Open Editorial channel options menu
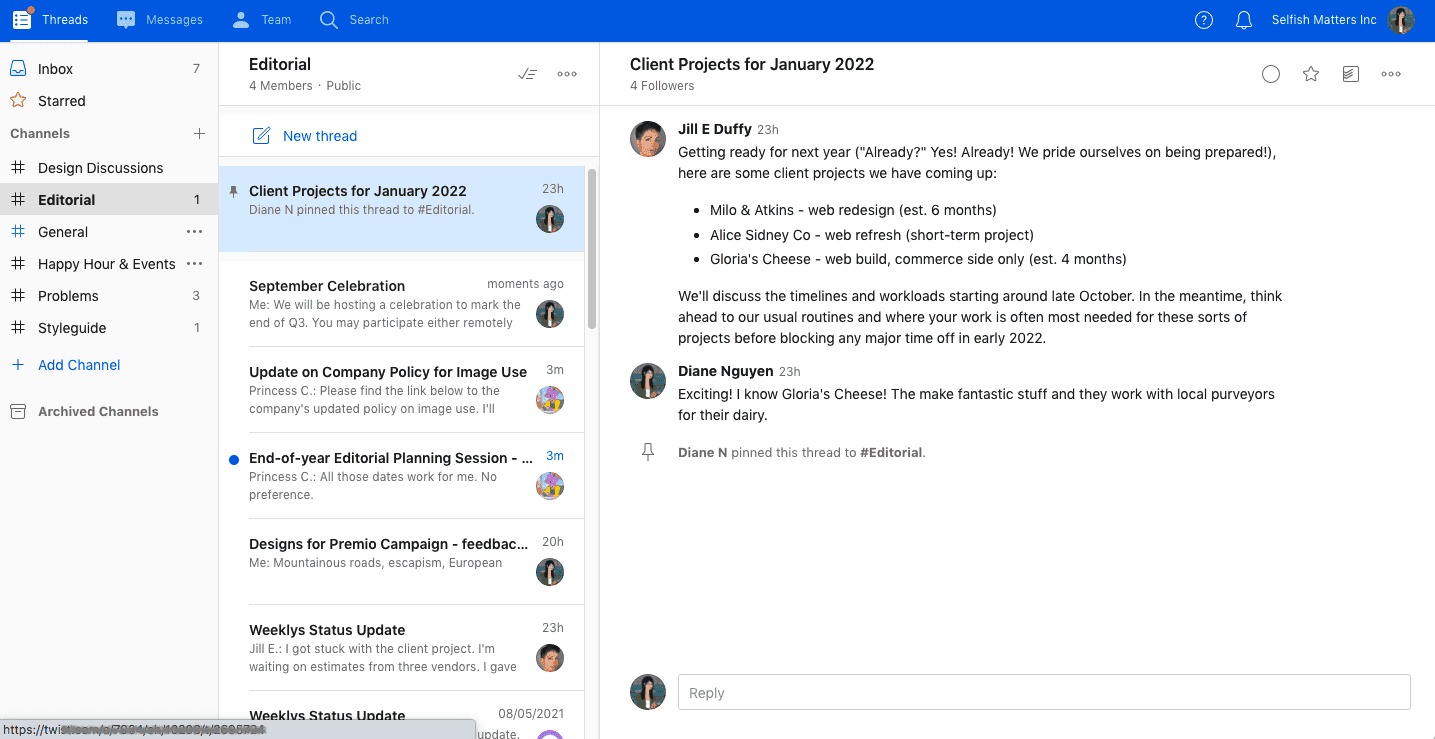This screenshot has width=1435, height=739. pos(567,74)
